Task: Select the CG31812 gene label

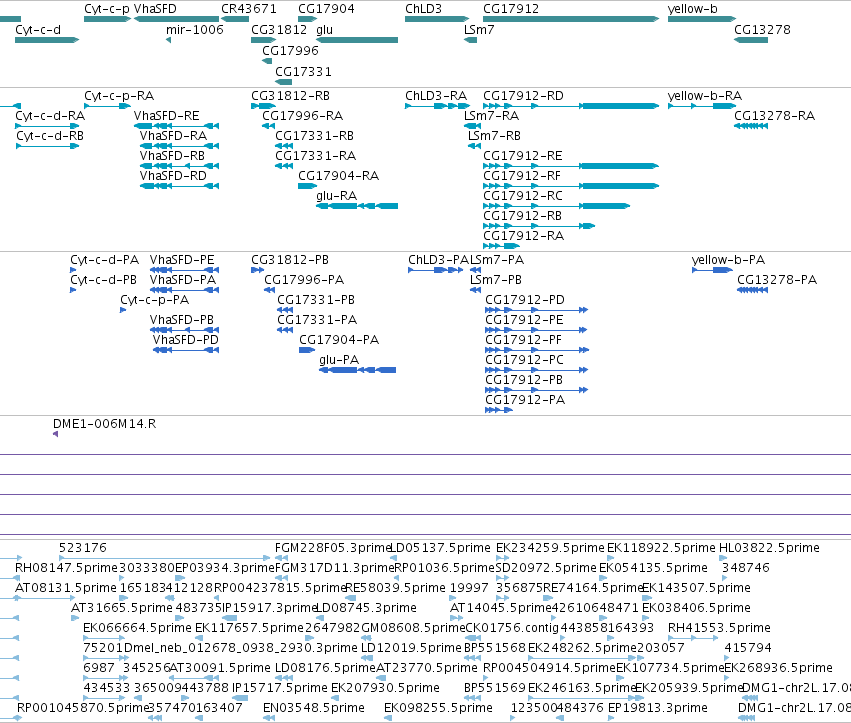Action: tap(279, 29)
